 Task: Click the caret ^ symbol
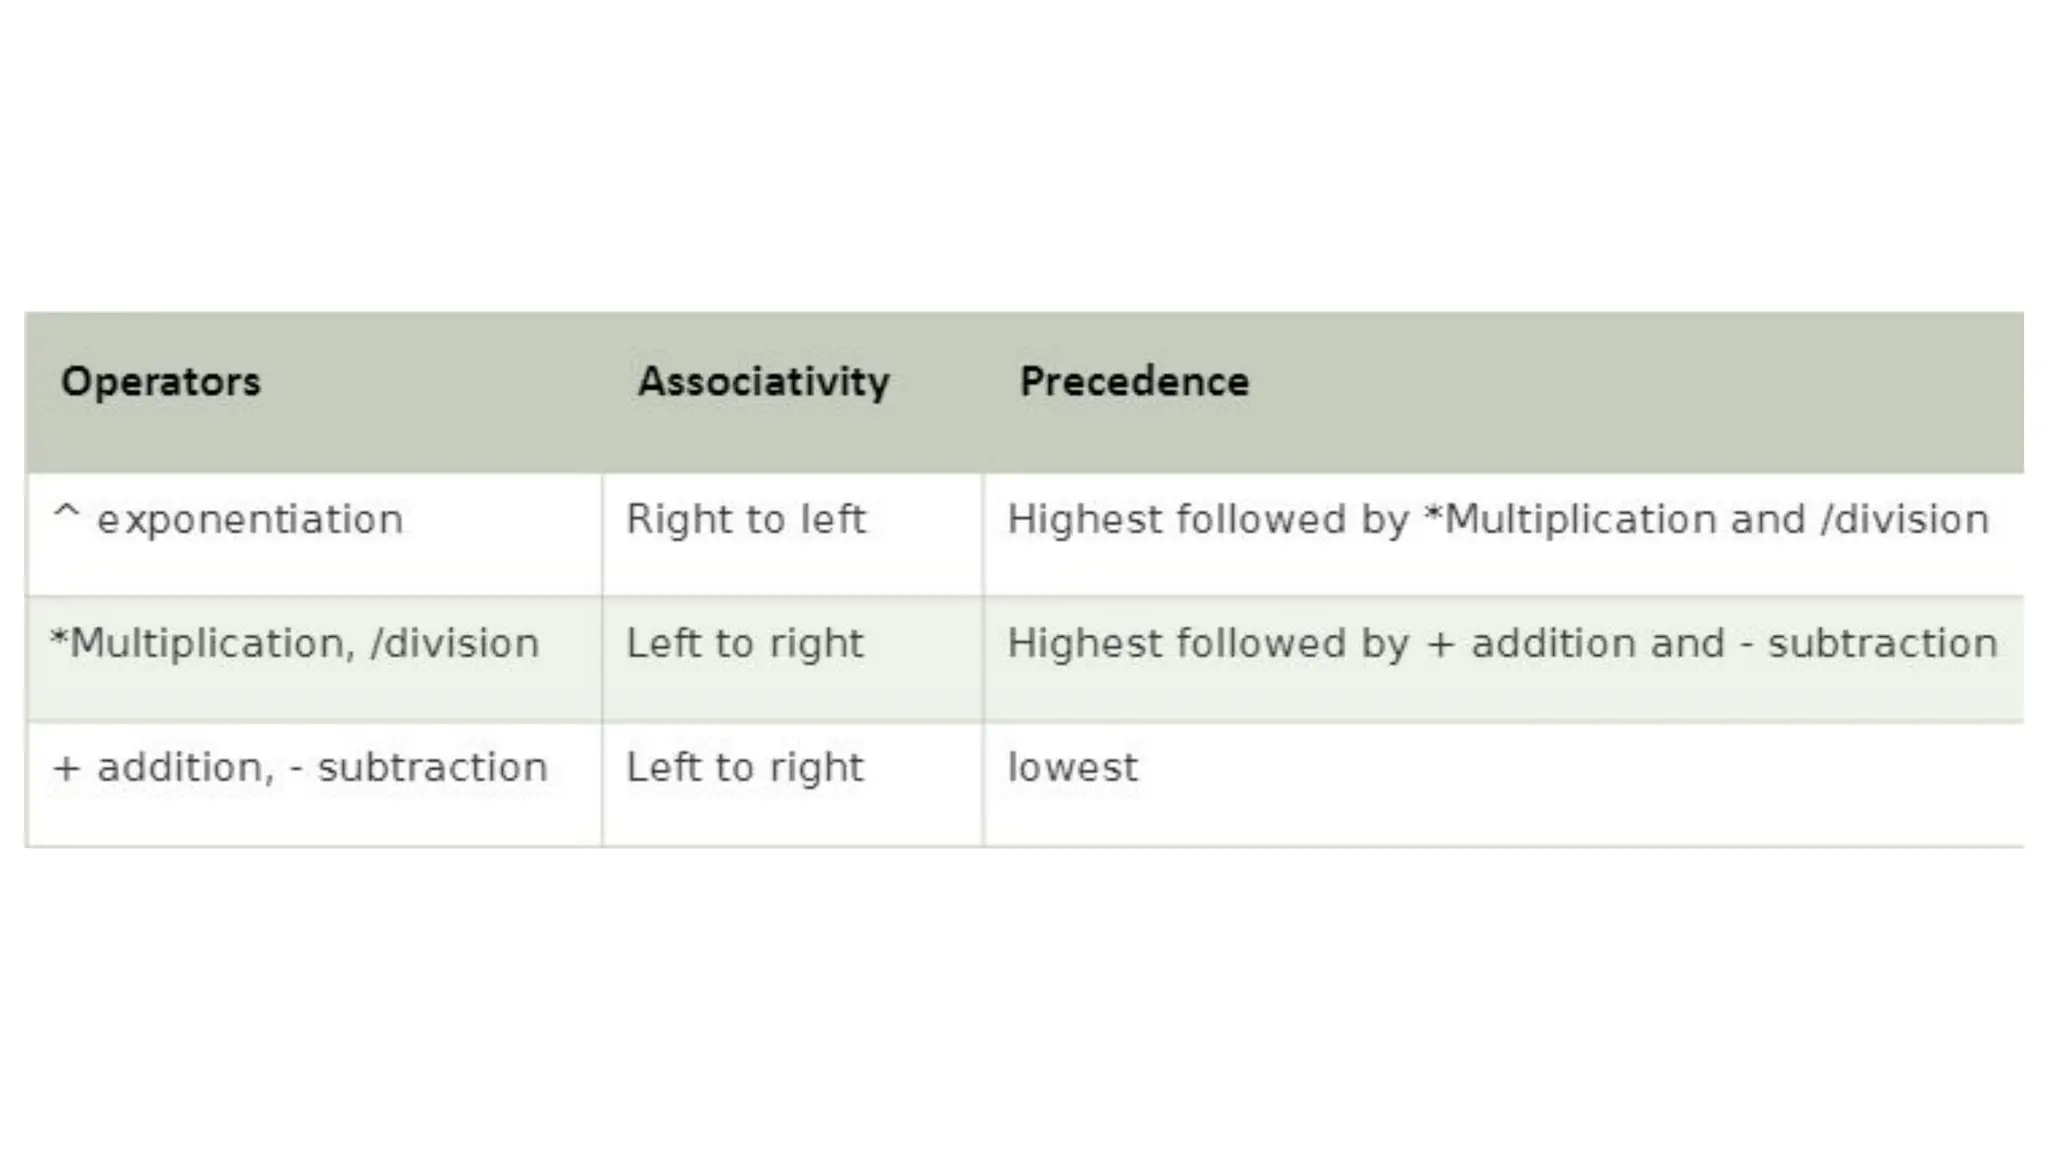click(x=66, y=514)
